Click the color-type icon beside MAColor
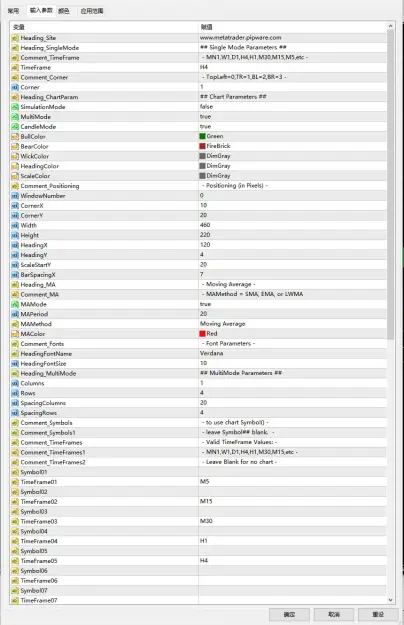The width and height of the screenshot is (404, 625). point(15,334)
